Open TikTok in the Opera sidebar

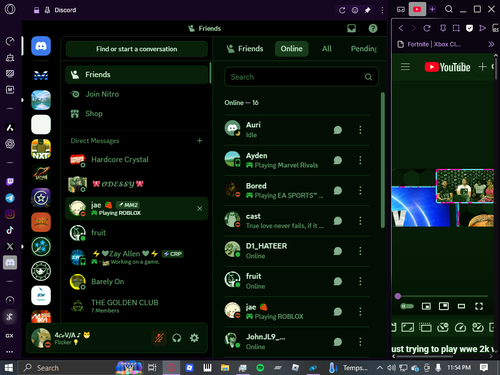click(x=10, y=230)
